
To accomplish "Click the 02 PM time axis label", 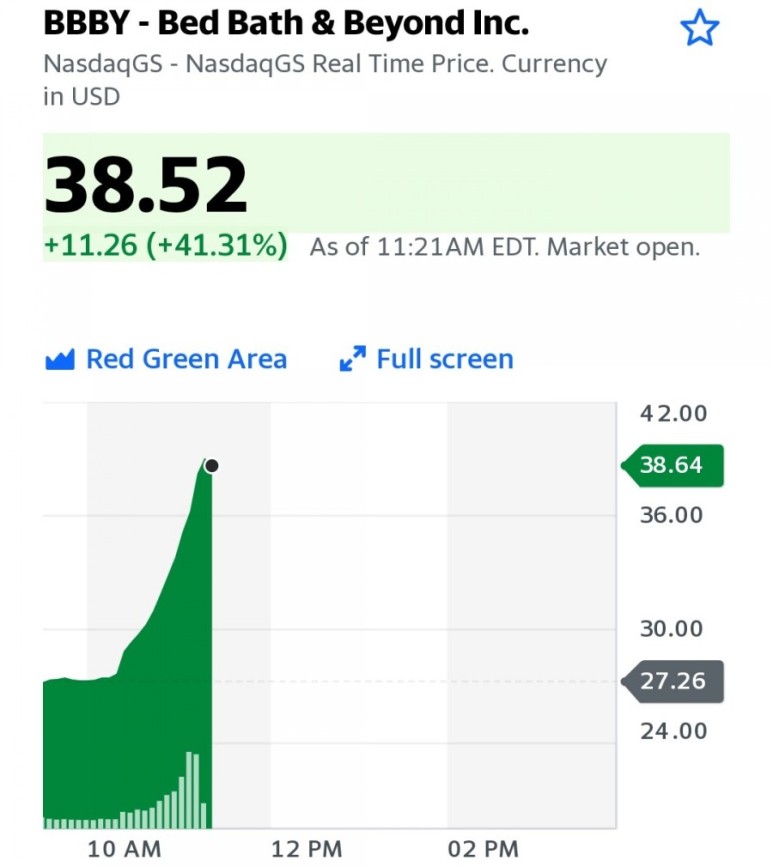I will (x=483, y=849).
